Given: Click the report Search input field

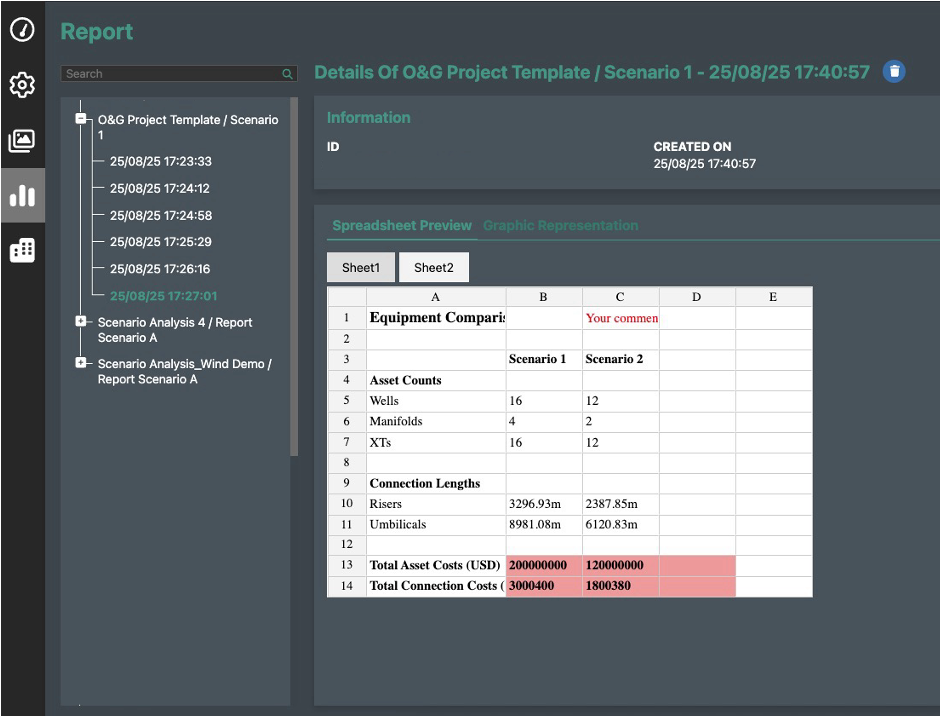Looking at the screenshot, I should point(170,74).
